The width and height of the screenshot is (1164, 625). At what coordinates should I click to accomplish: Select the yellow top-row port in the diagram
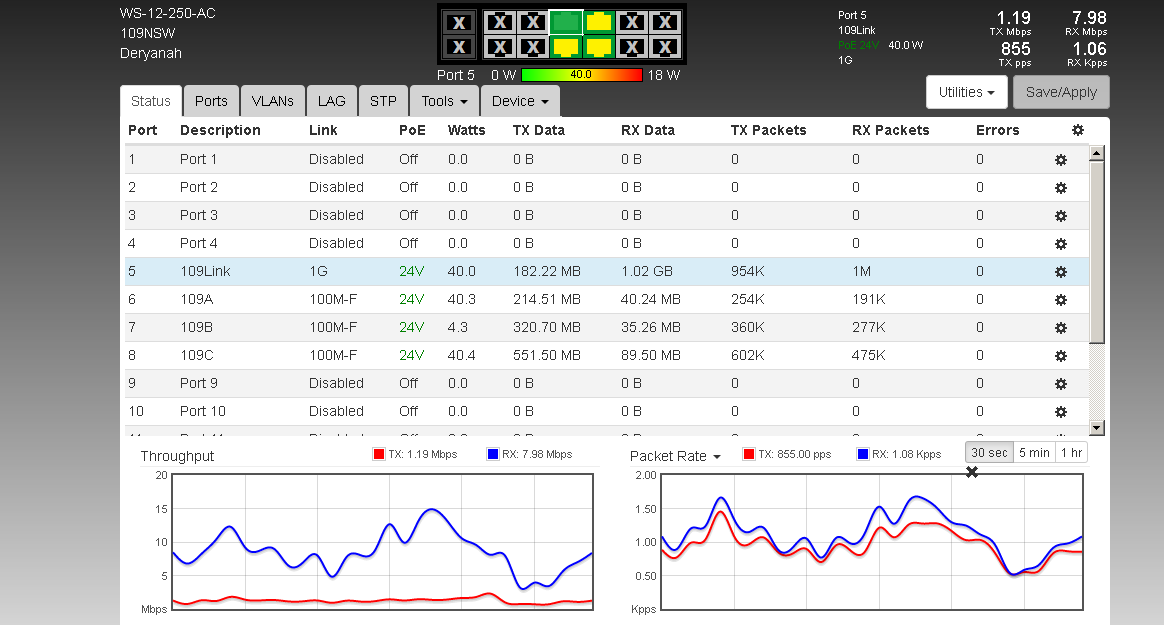coord(599,22)
